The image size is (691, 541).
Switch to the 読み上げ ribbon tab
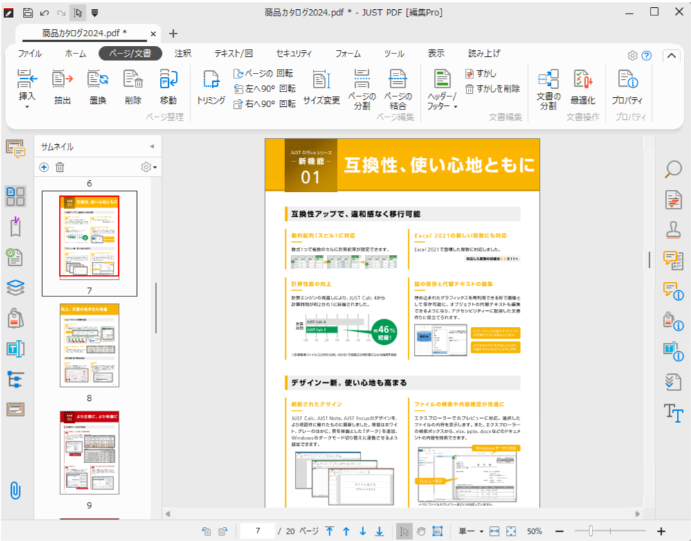tap(484, 53)
